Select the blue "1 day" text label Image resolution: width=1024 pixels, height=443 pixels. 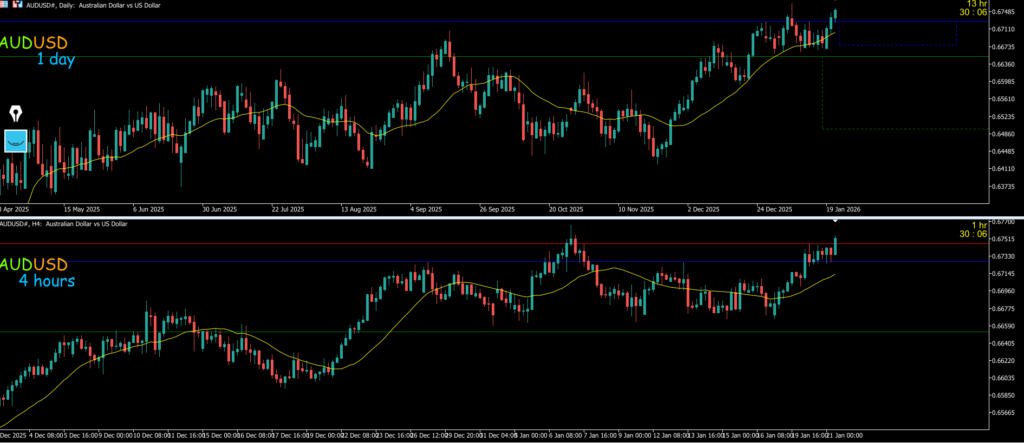(x=56, y=60)
